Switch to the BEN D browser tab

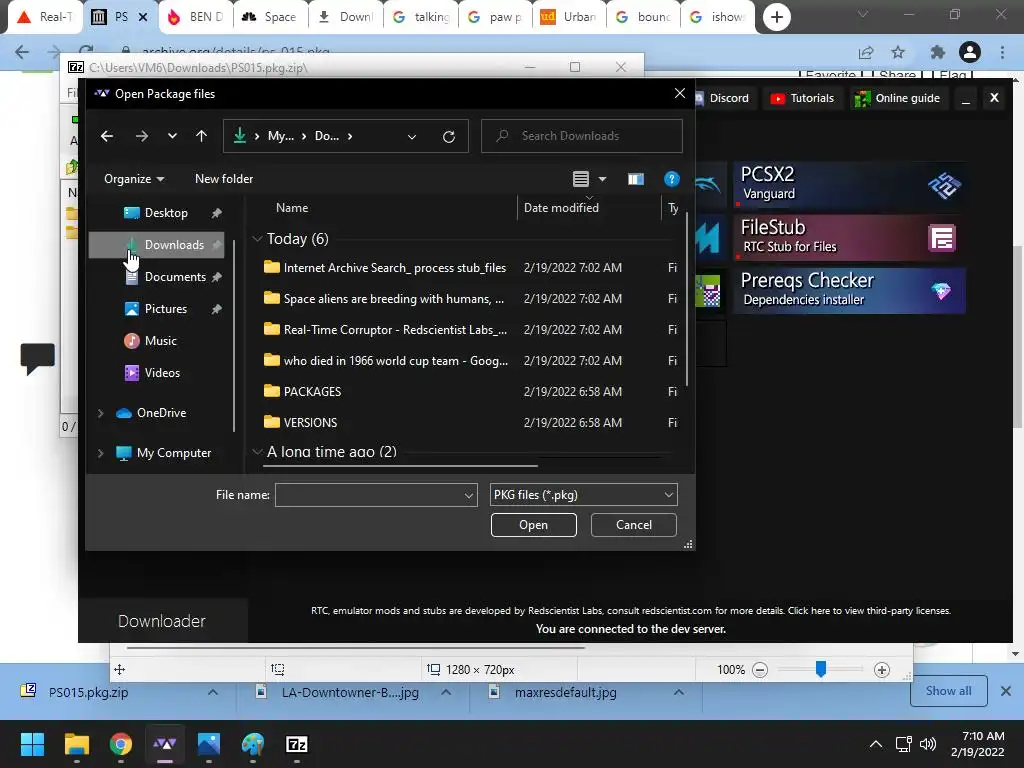[196, 17]
